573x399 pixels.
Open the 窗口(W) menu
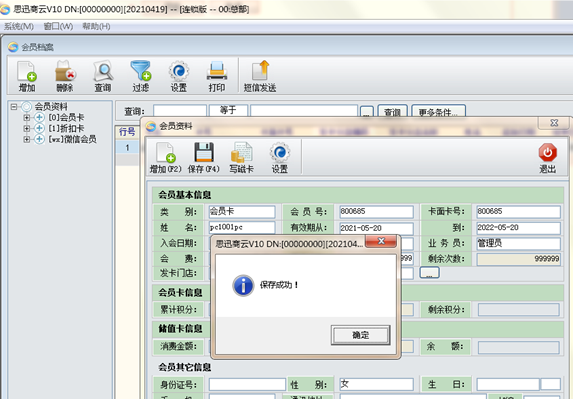58,26
